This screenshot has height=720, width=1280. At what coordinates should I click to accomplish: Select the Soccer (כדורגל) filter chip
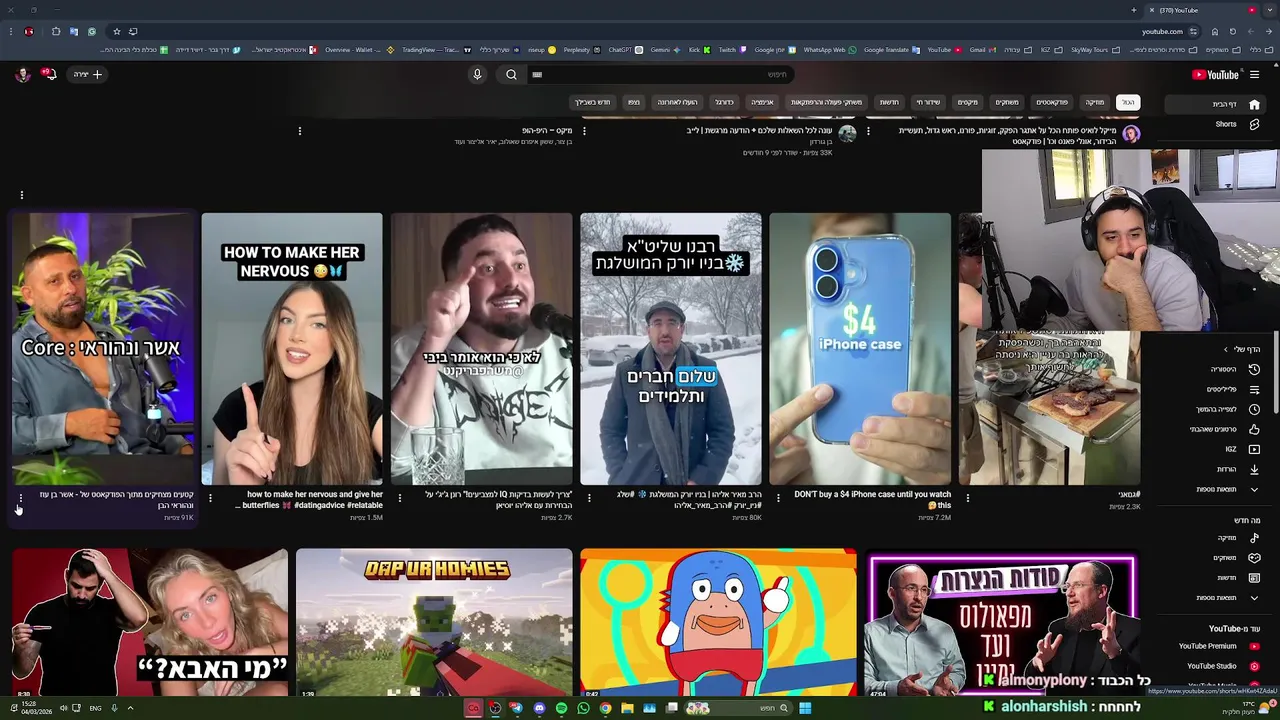point(724,102)
